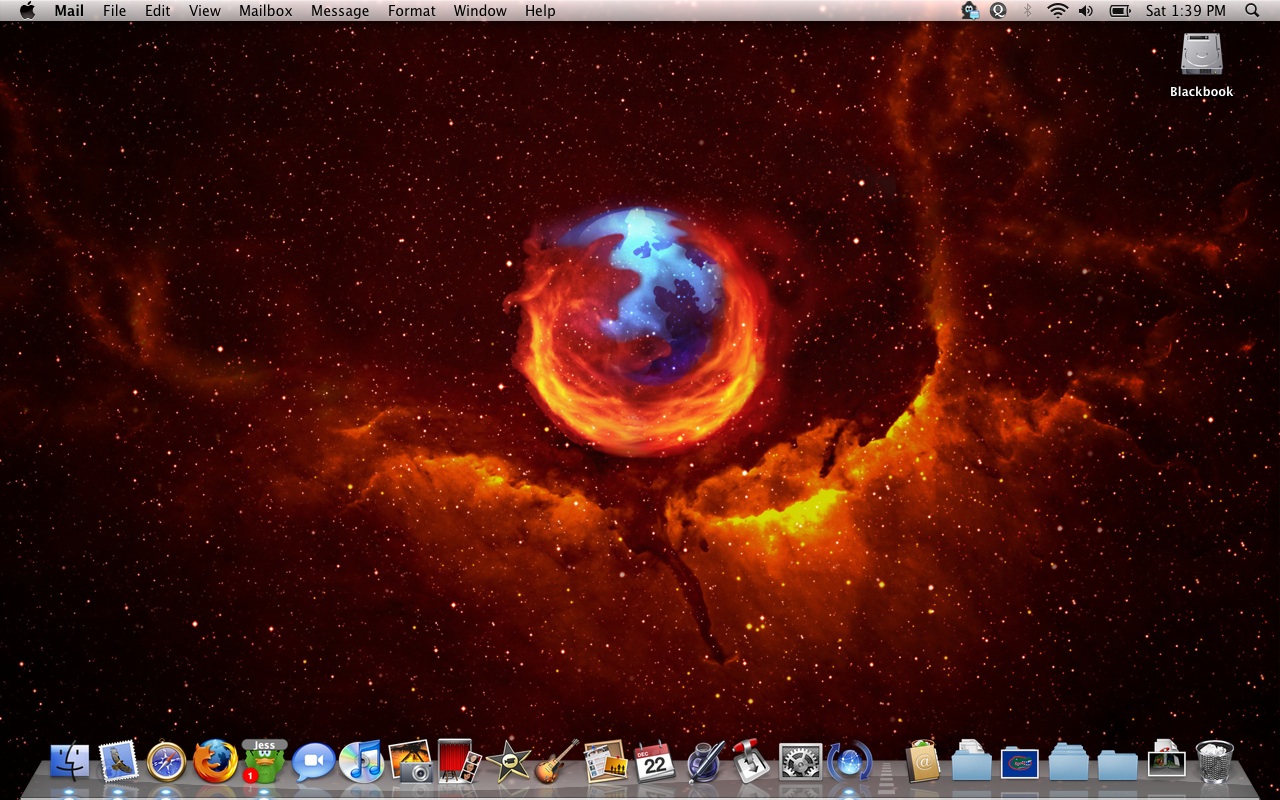
Task: Launch Mail via the stamp Dock icon
Action: (118, 761)
